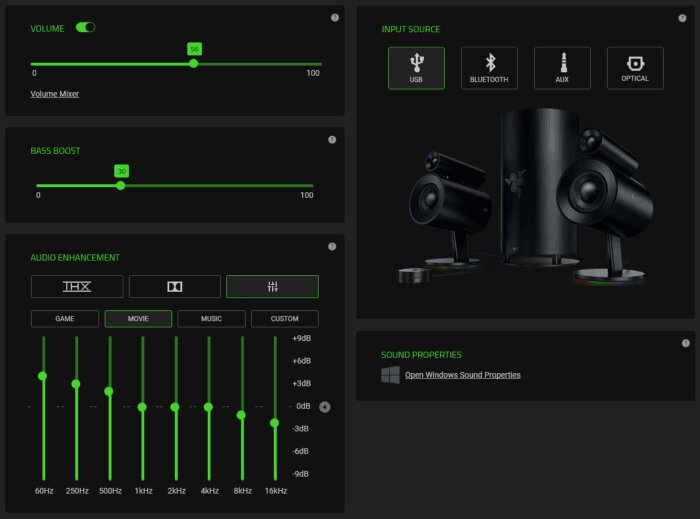Click the +9dB scale label
700x519 pixels.
coord(302,338)
